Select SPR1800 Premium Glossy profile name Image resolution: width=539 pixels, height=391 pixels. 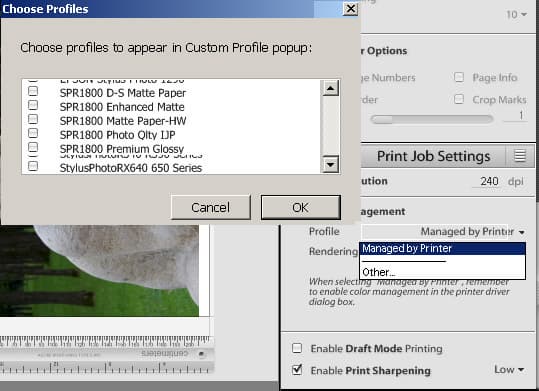click(x=122, y=149)
